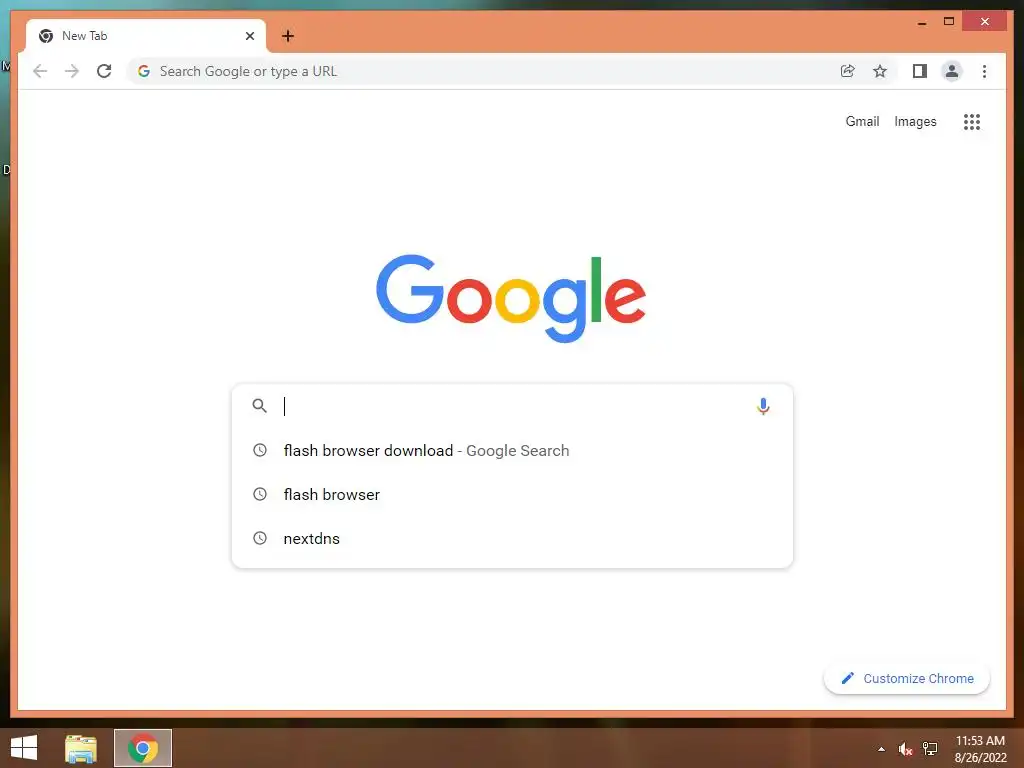Open the Gmail link
1024x768 pixels.
862,121
